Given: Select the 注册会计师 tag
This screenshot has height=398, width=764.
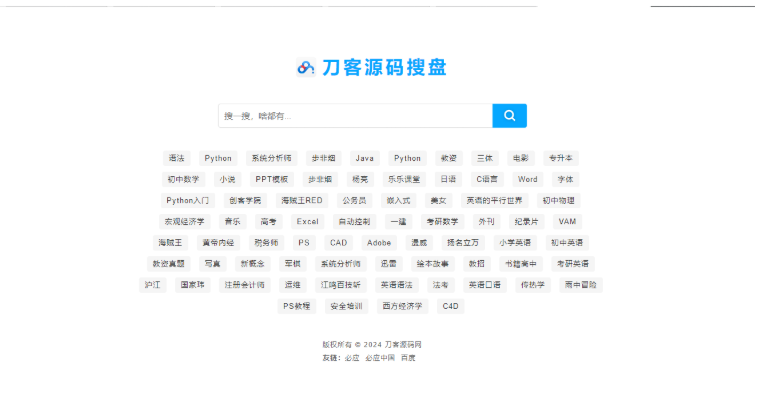Looking at the screenshot, I should (x=245, y=285).
